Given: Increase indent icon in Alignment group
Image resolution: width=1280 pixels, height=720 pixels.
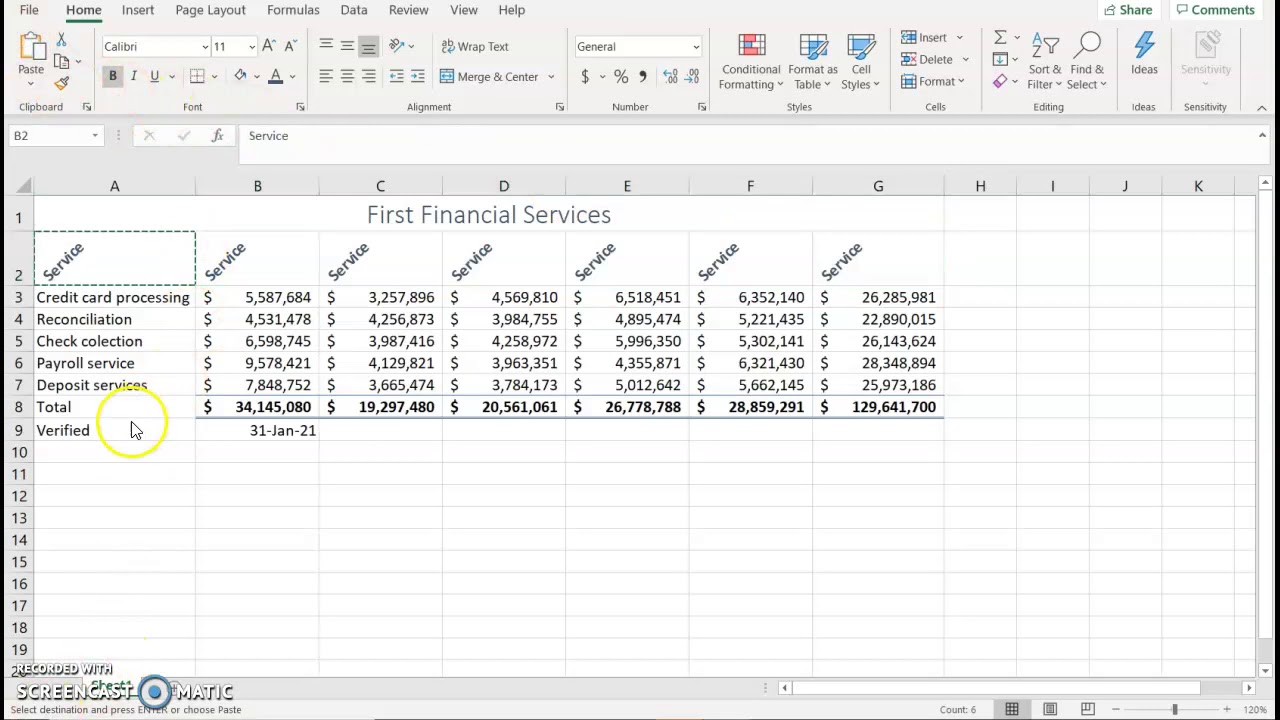Looking at the screenshot, I should tap(418, 76).
